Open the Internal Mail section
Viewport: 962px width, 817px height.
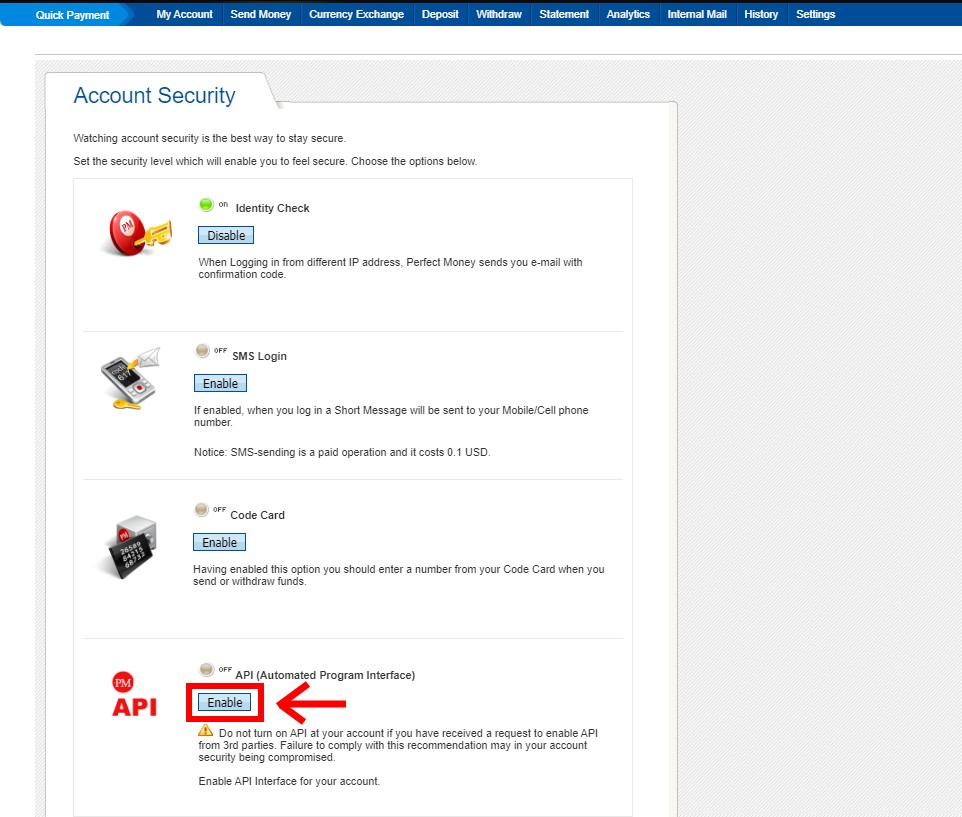pos(697,15)
